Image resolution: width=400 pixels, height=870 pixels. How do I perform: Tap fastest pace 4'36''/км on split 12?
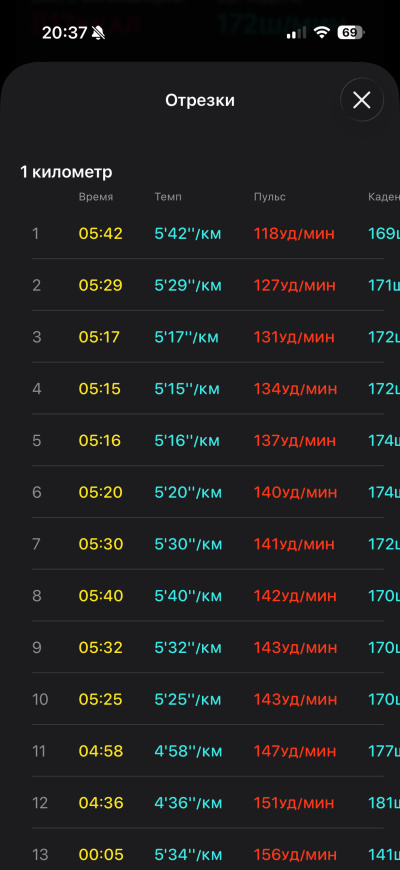pyautogui.click(x=188, y=803)
